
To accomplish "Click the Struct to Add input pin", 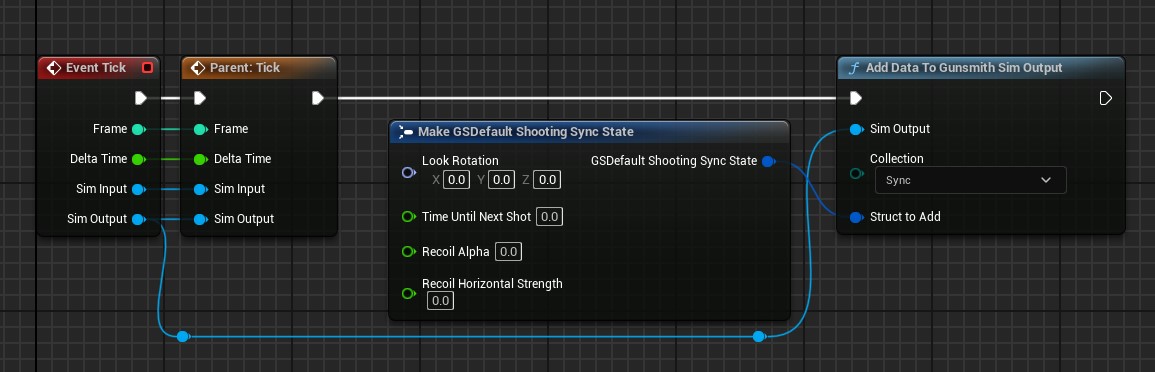I will [856, 217].
